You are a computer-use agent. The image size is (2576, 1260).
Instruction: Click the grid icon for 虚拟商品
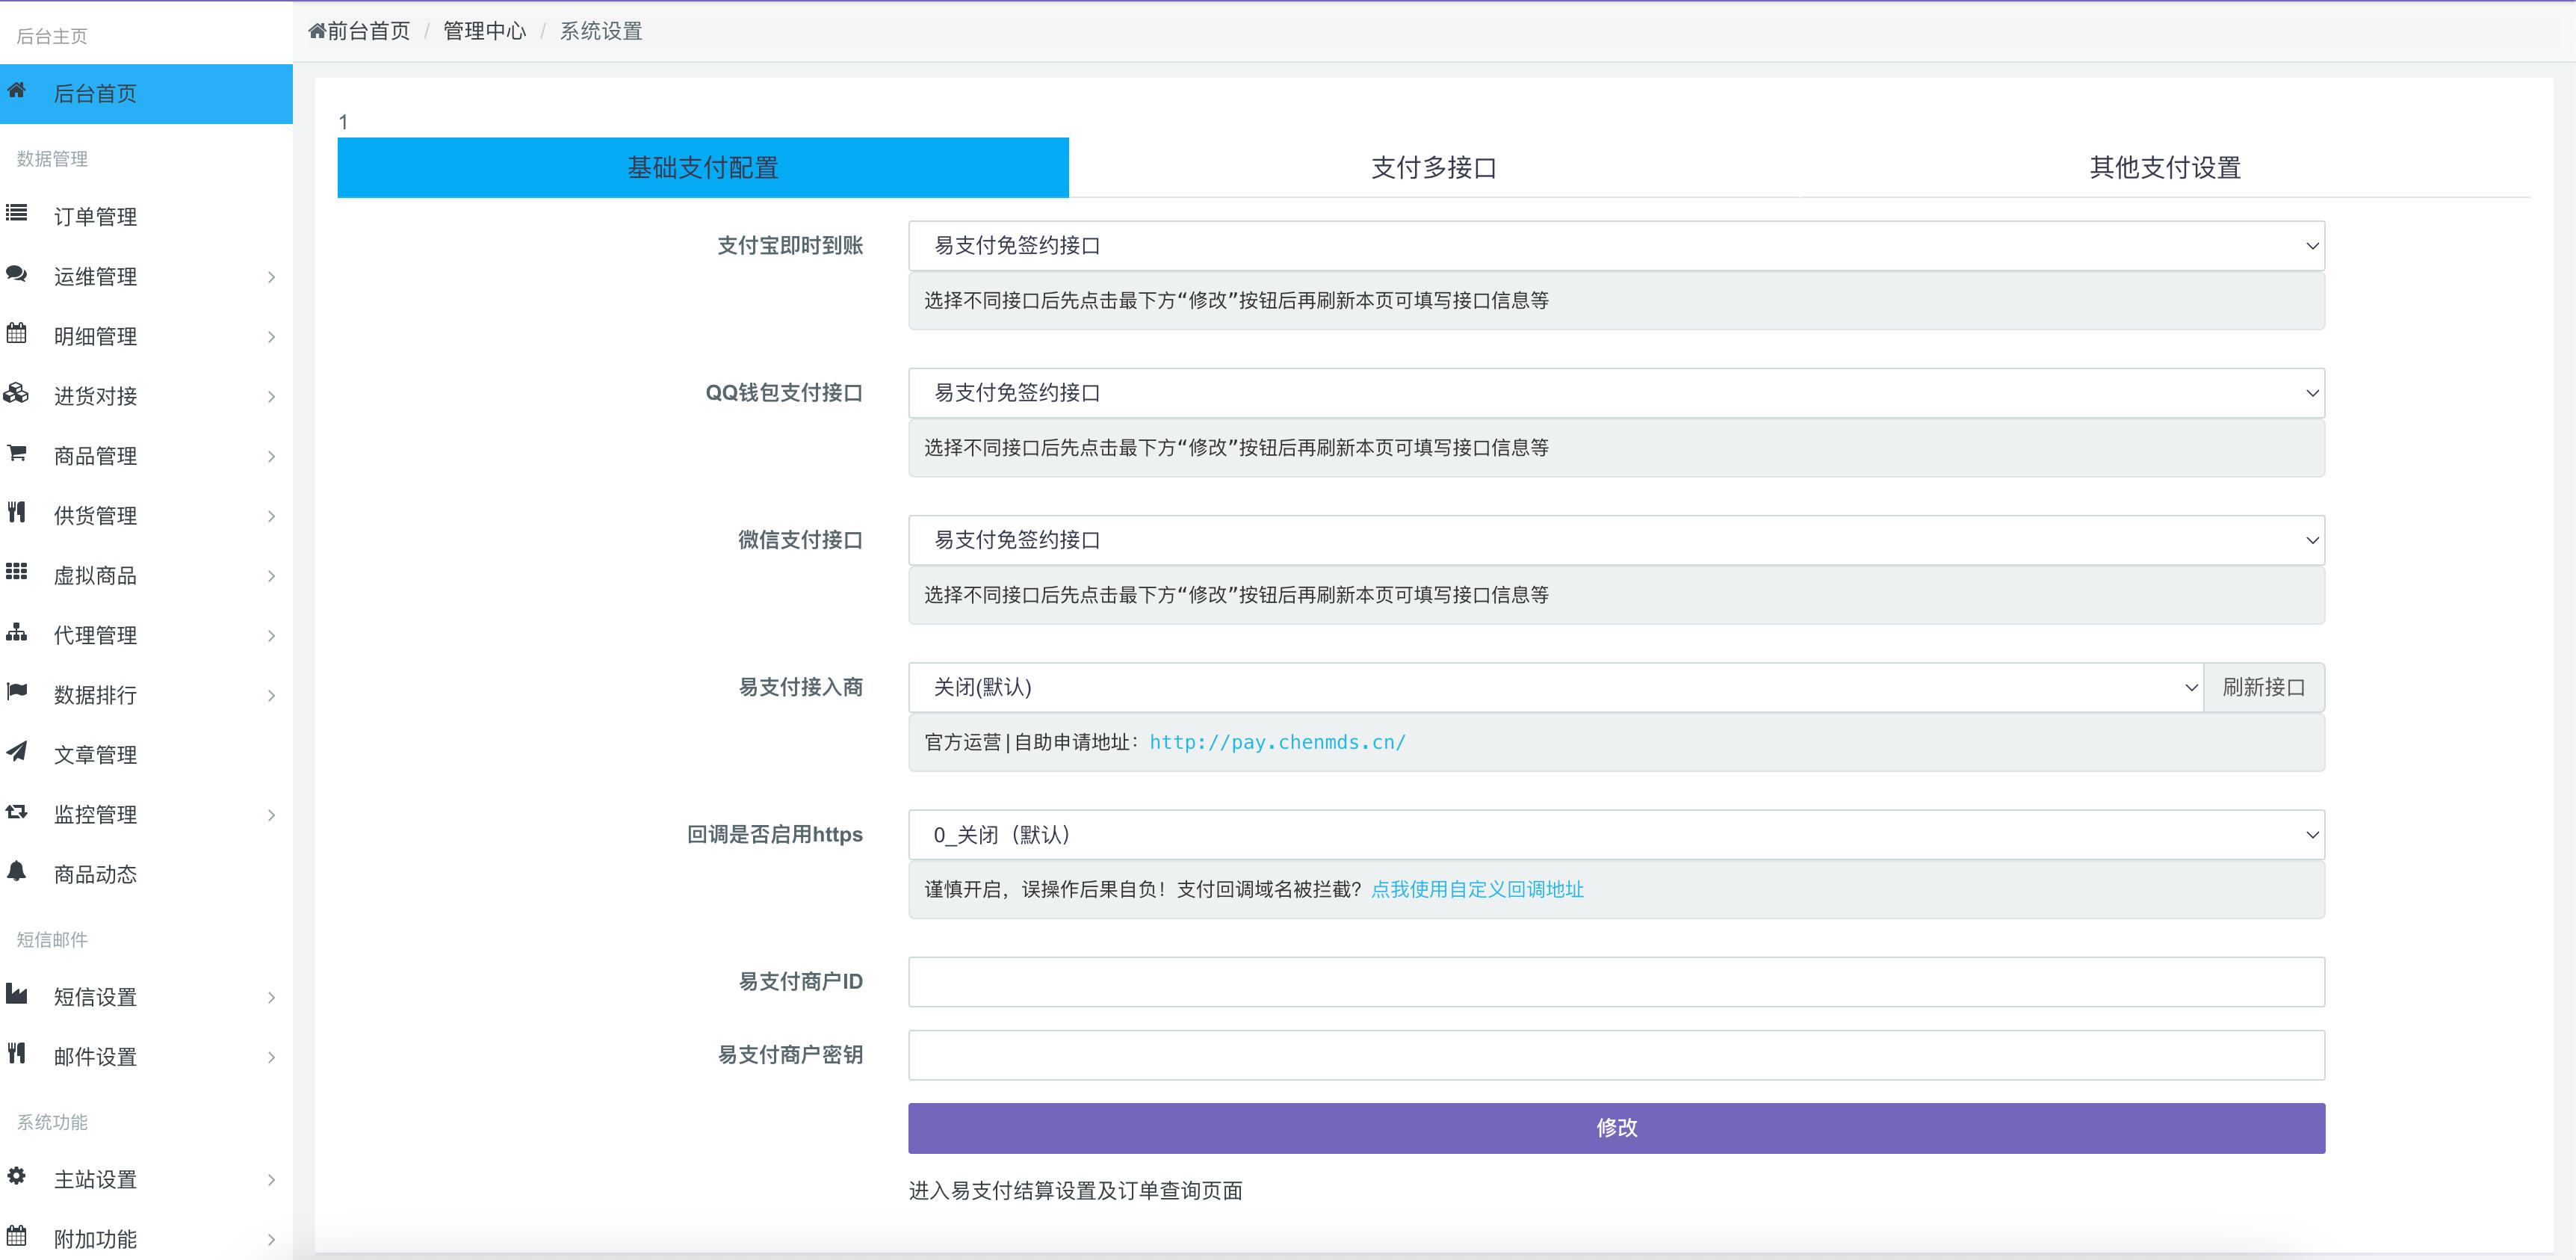click(x=16, y=572)
